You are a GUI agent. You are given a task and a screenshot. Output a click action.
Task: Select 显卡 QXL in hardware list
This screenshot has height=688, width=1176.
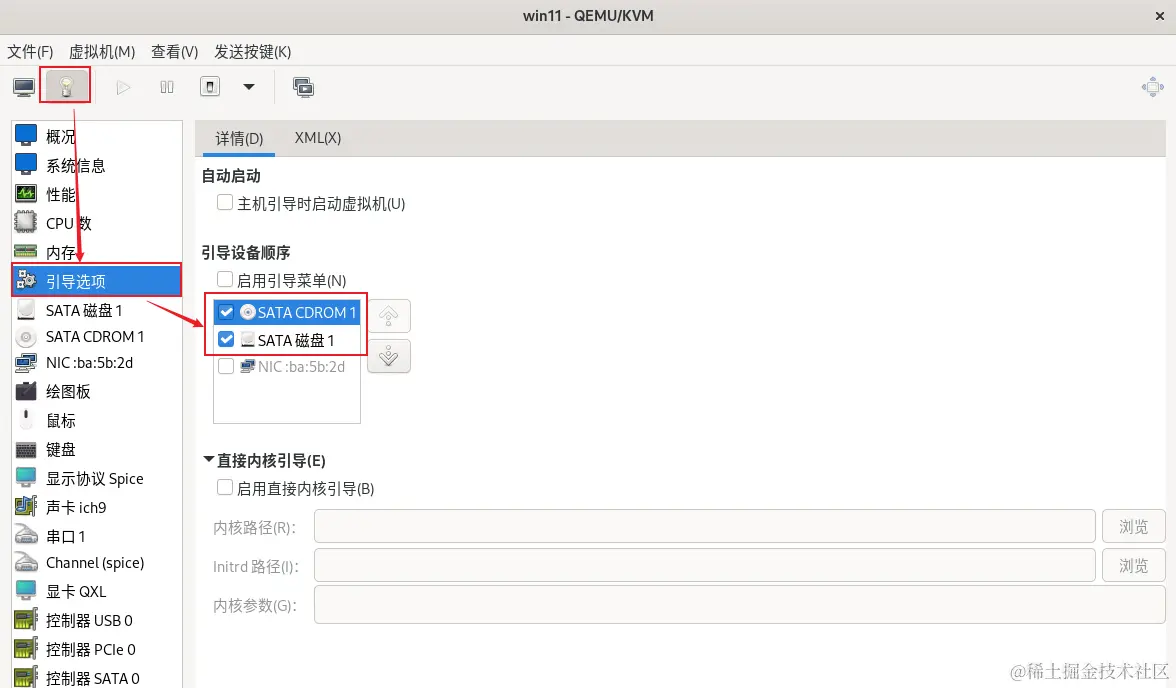[97, 591]
